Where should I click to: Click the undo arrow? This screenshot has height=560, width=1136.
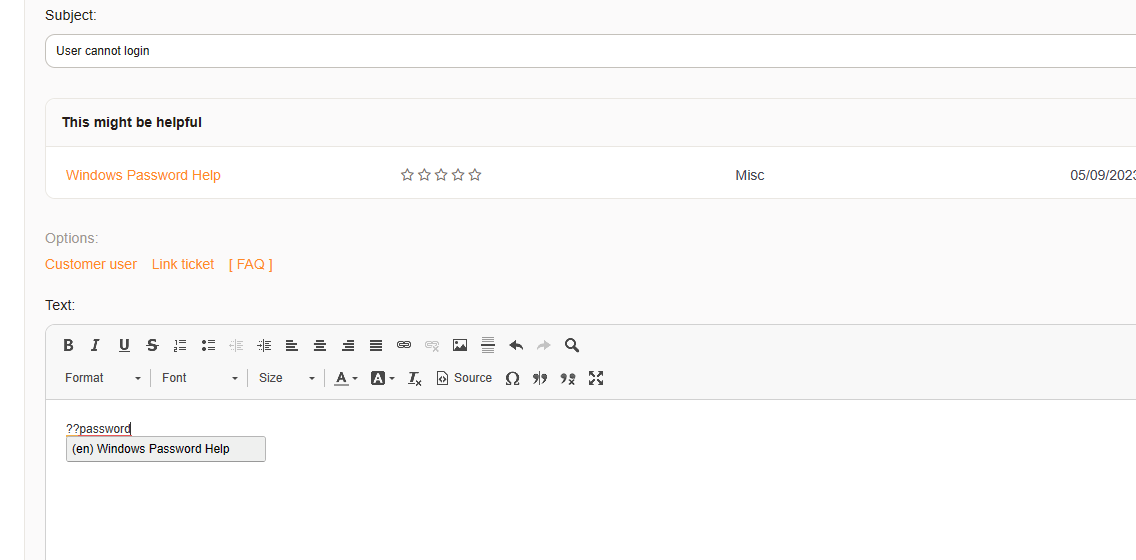pos(516,345)
